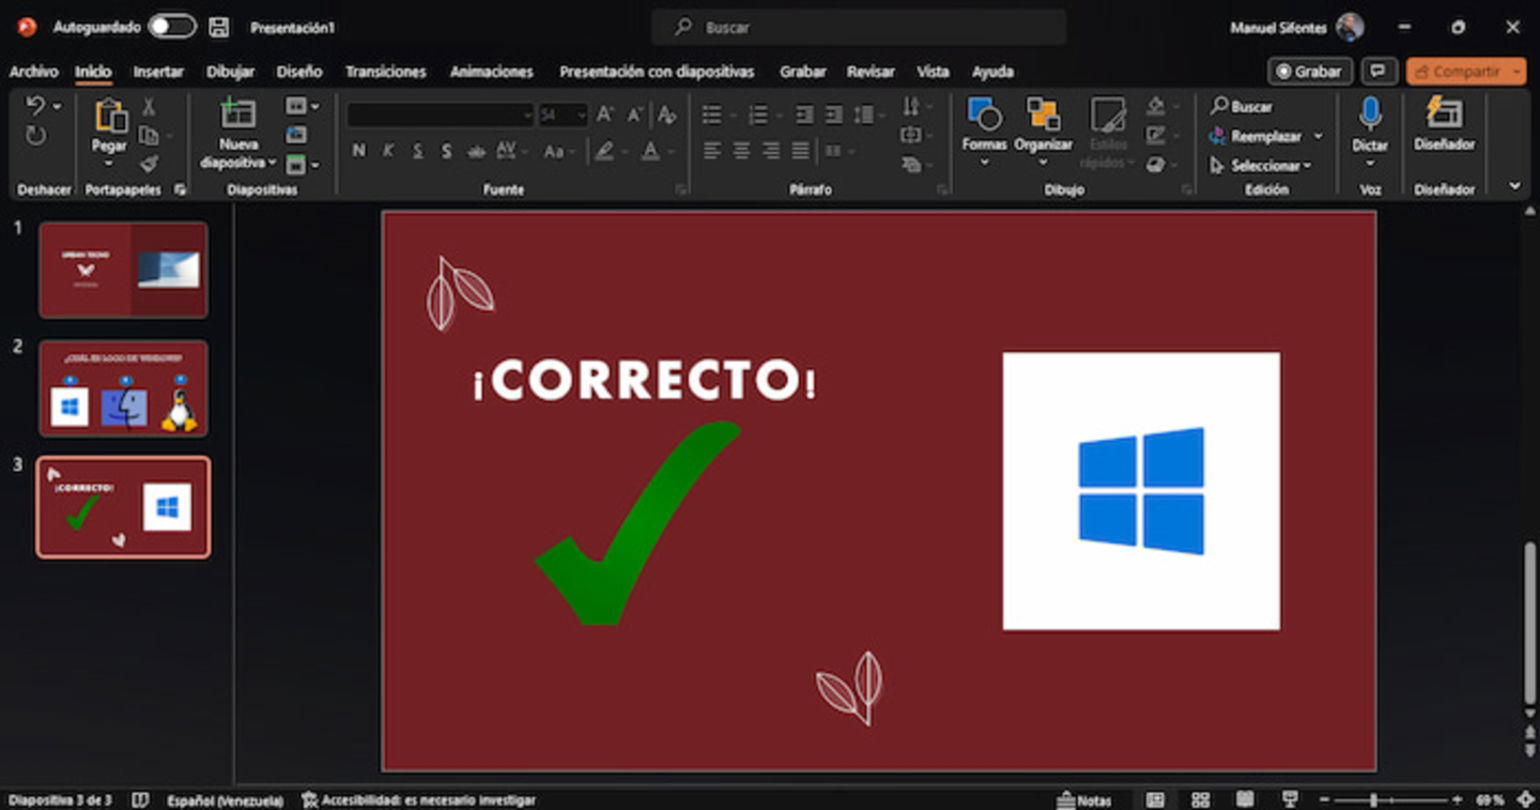Viewport: 1540px width, 810px height.
Task: Click Manuel Sifontes account name
Action: (1278, 28)
